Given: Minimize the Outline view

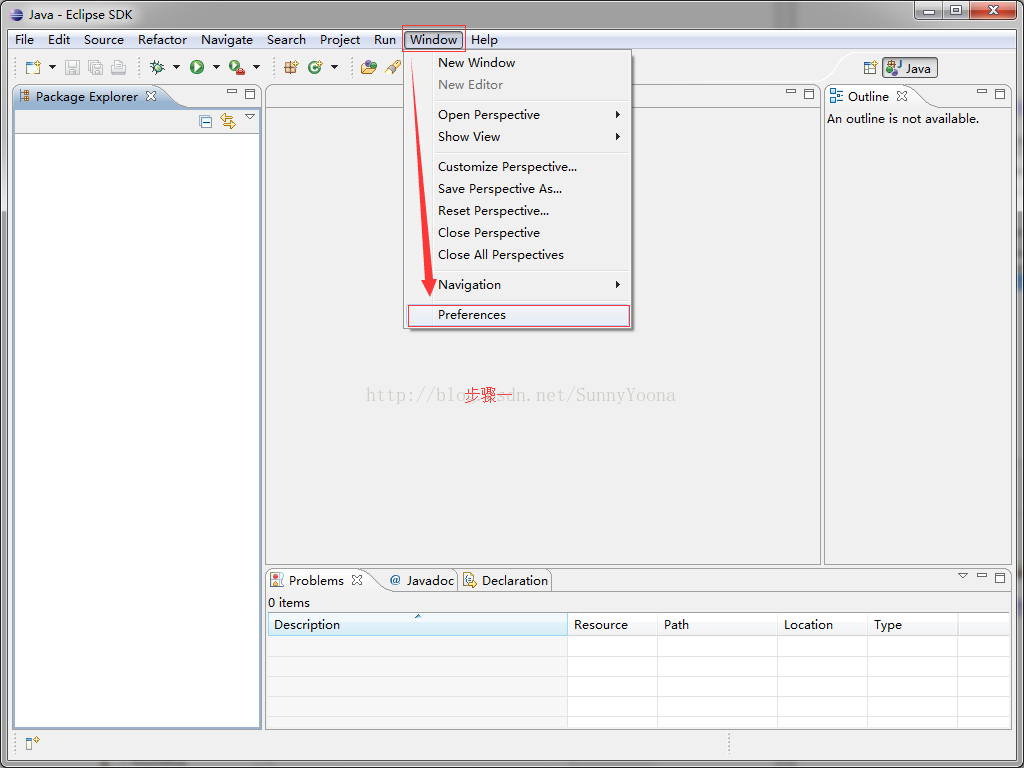Looking at the screenshot, I should click(x=982, y=92).
